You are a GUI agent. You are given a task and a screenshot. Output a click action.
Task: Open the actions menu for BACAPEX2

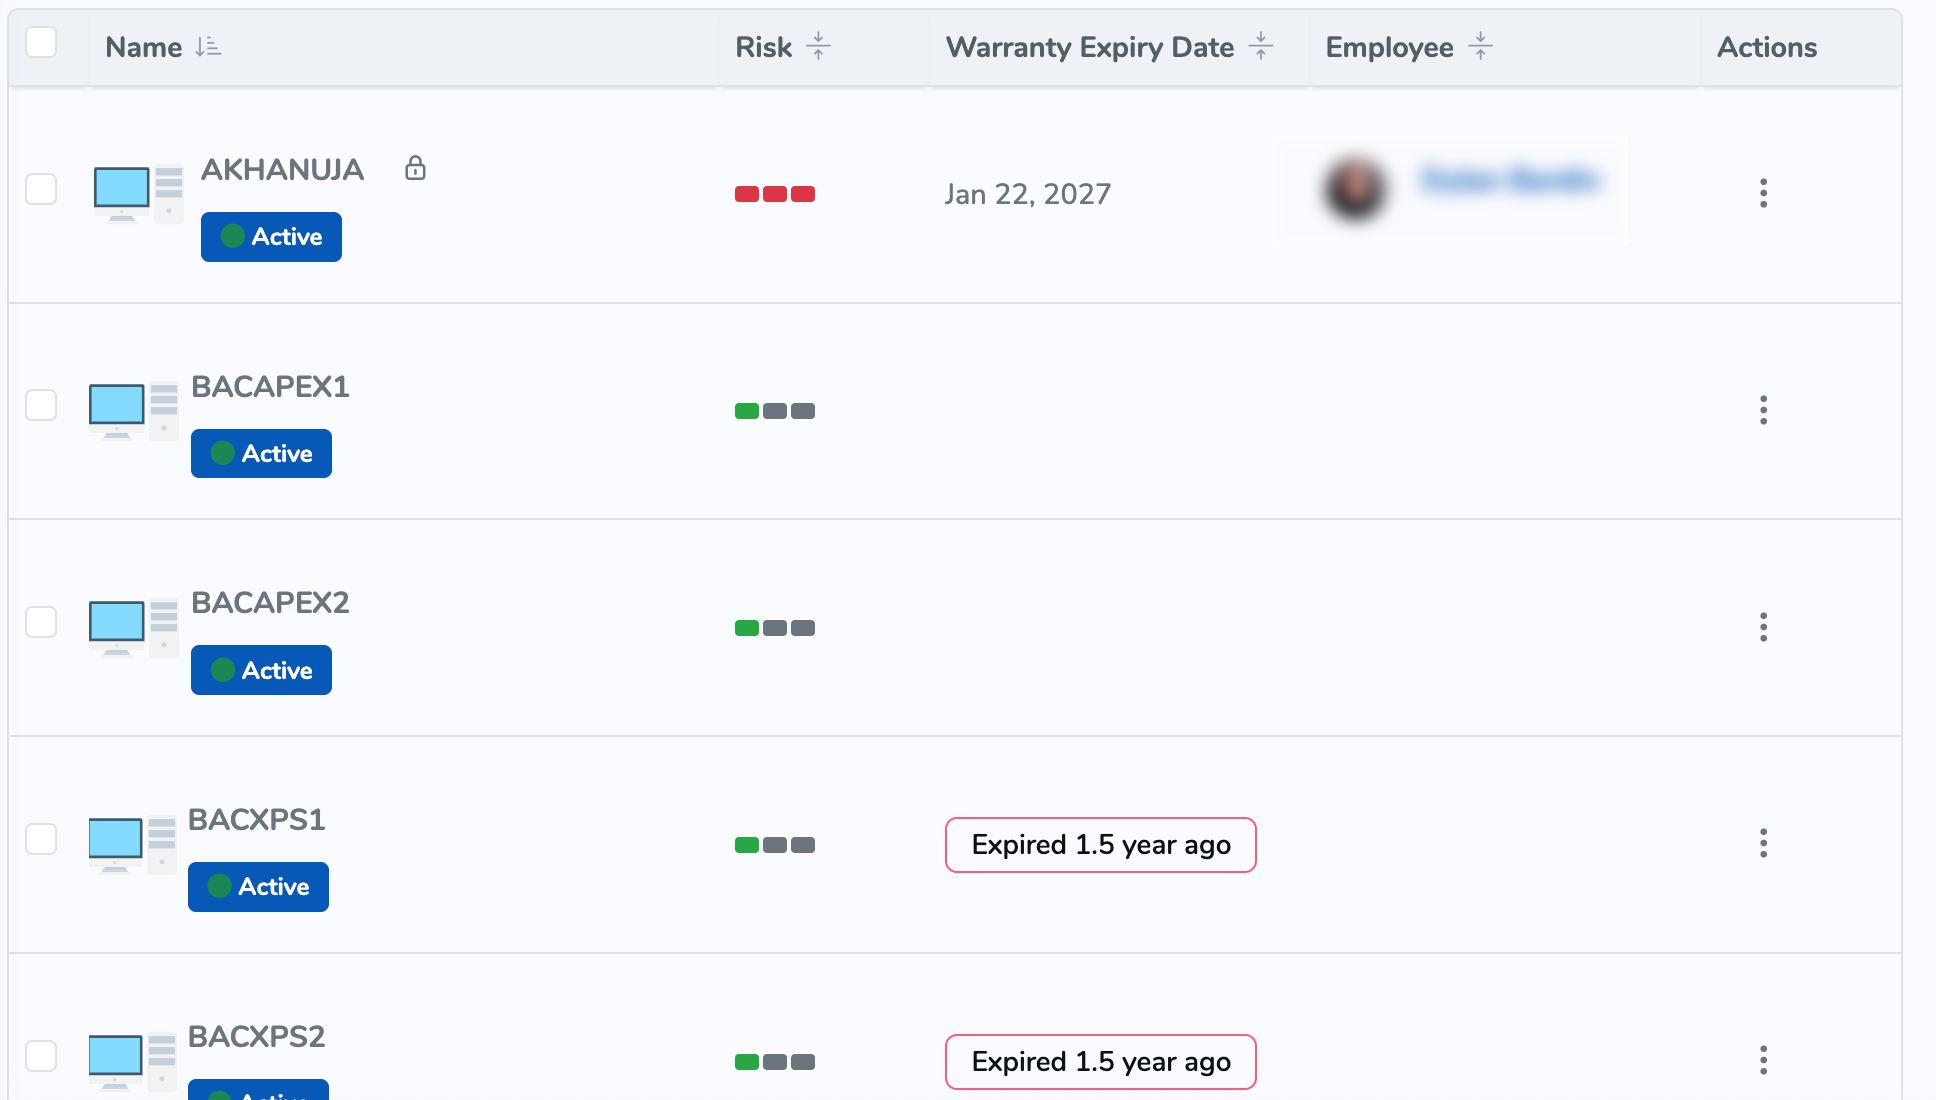1763,627
